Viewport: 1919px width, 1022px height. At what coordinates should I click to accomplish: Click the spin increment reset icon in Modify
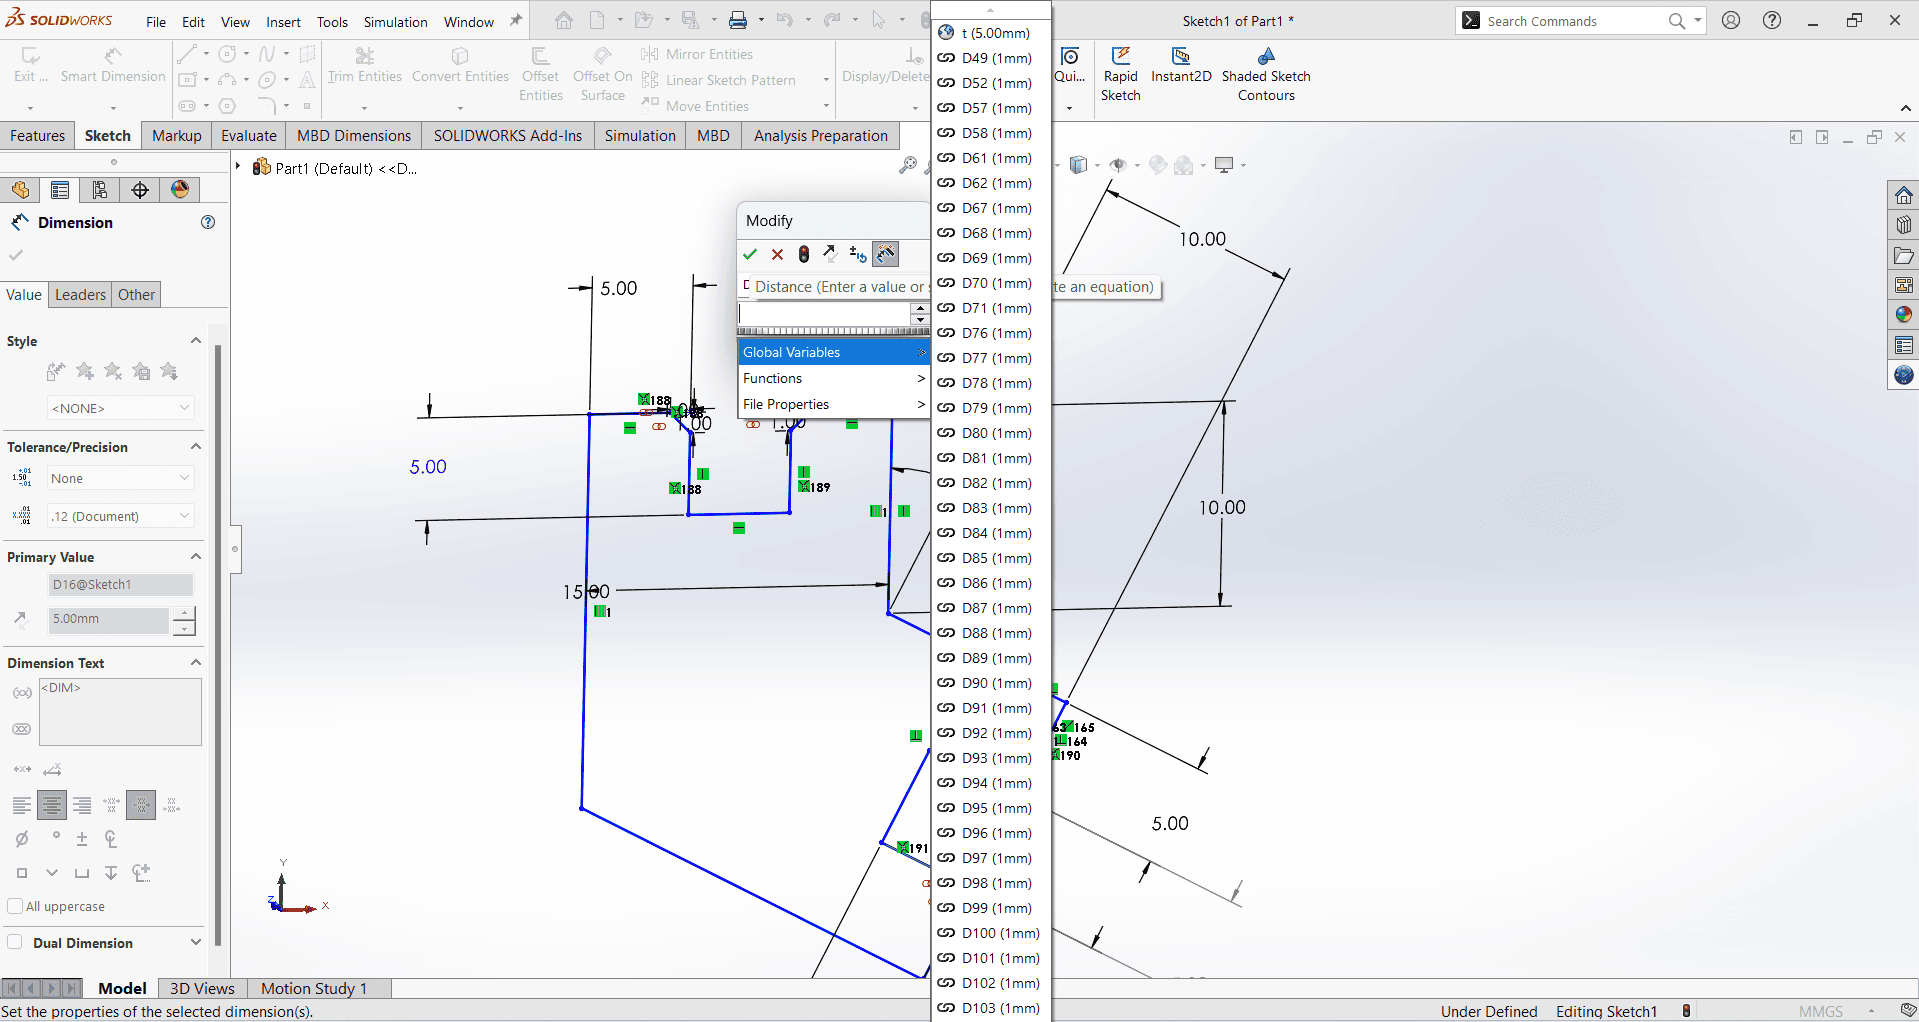point(858,254)
